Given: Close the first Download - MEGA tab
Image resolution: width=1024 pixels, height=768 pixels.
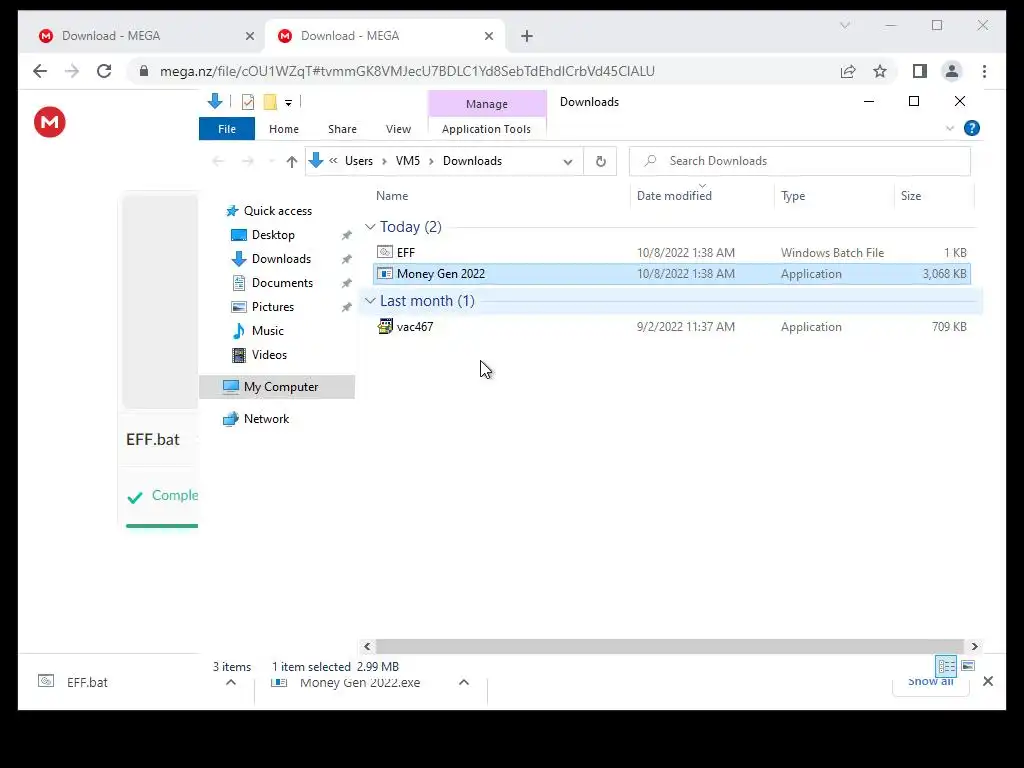Looking at the screenshot, I should point(249,37).
